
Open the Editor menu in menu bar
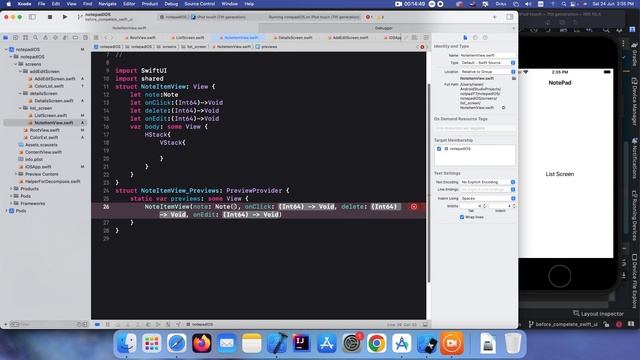point(129,4)
